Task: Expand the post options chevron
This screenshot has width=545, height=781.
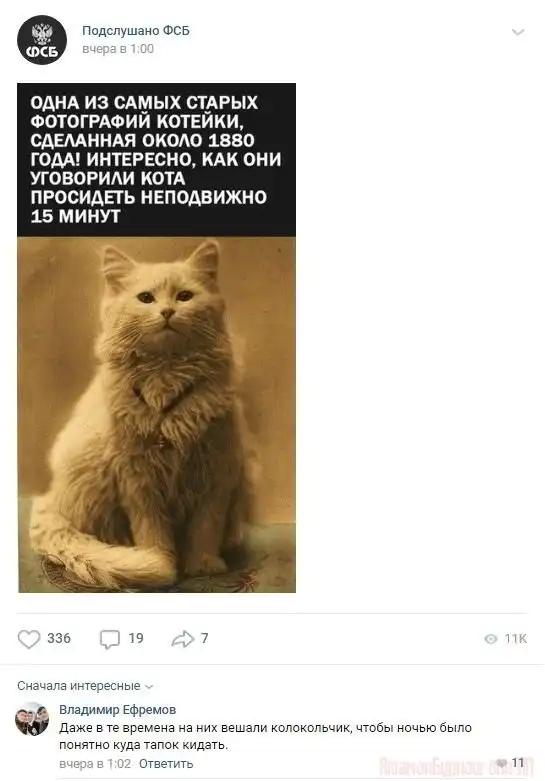Action: pos(518,32)
